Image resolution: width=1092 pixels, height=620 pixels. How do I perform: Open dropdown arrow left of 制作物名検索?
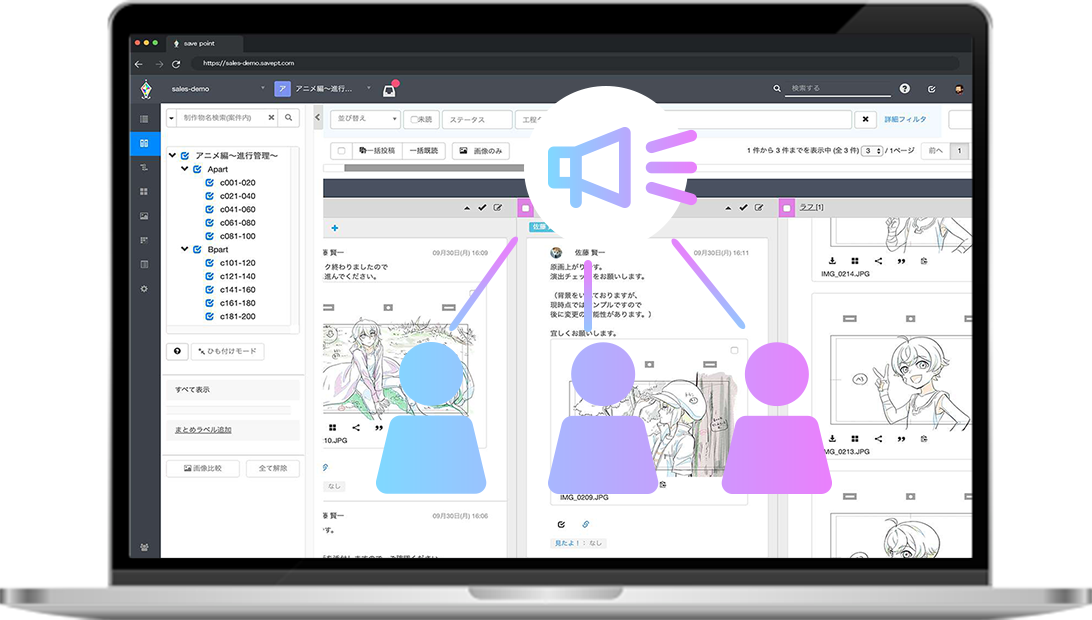point(171,118)
